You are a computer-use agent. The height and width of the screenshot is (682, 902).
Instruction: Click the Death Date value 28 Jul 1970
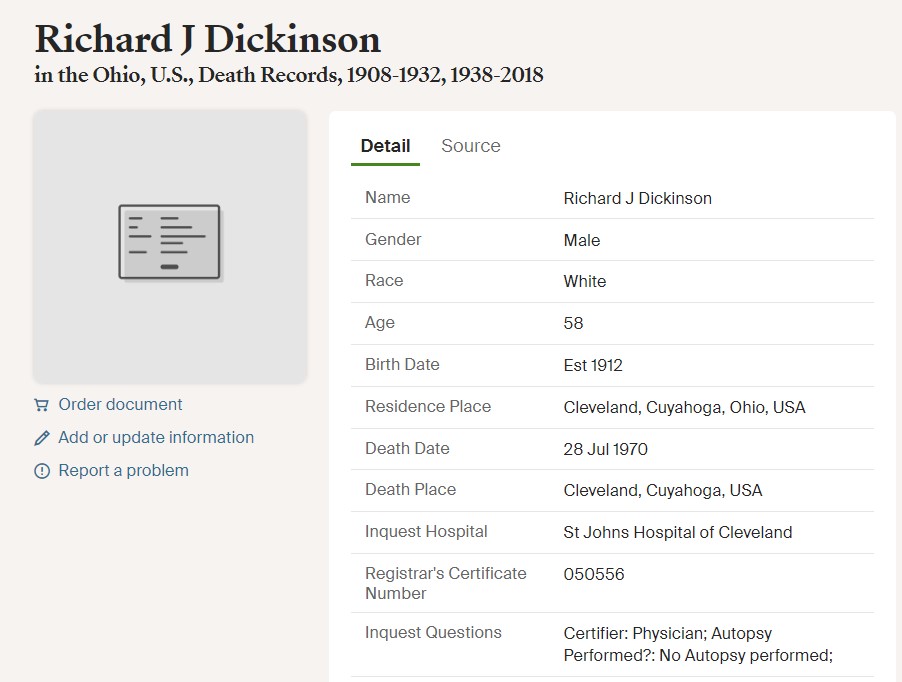point(605,449)
